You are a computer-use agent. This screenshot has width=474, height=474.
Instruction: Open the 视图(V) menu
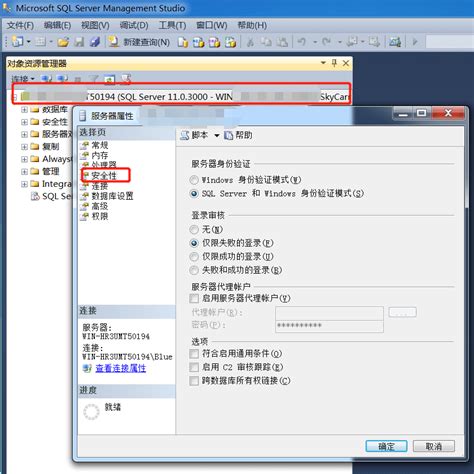(x=95, y=25)
